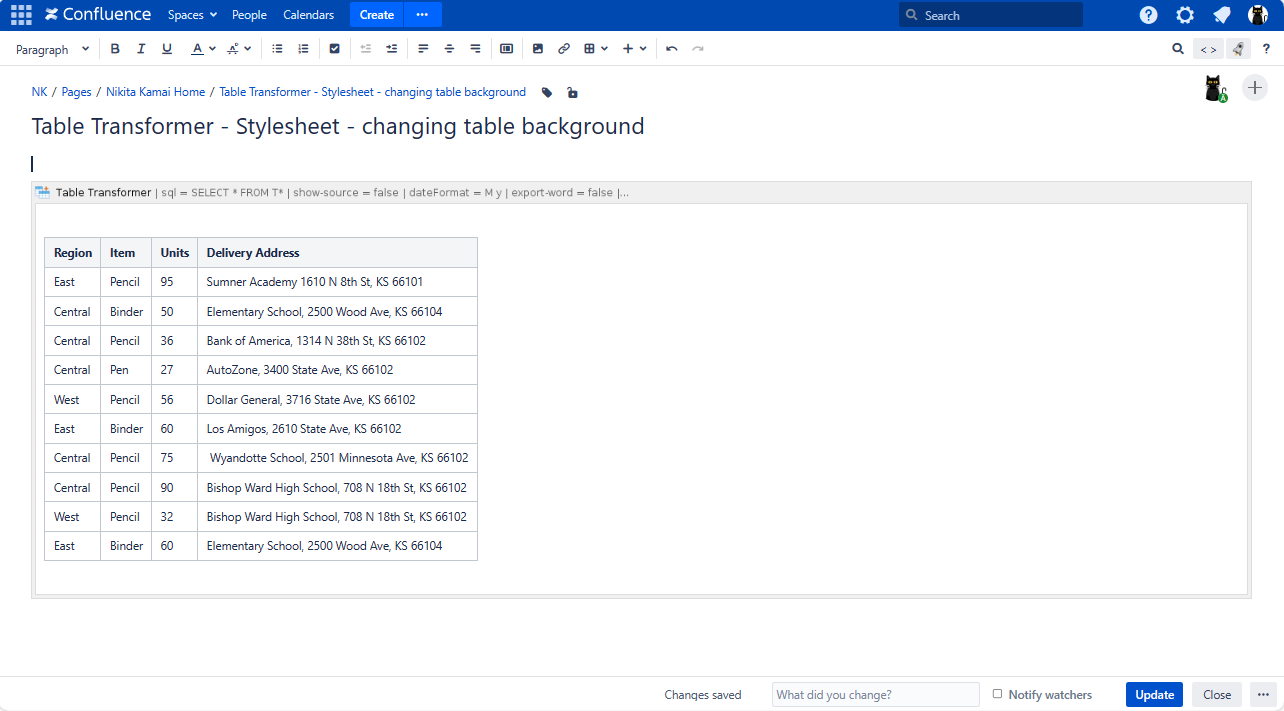Click the 'What did you change?' field
The width and height of the screenshot is (1284, 711).
pyautogui.click(x=875, y=694)
